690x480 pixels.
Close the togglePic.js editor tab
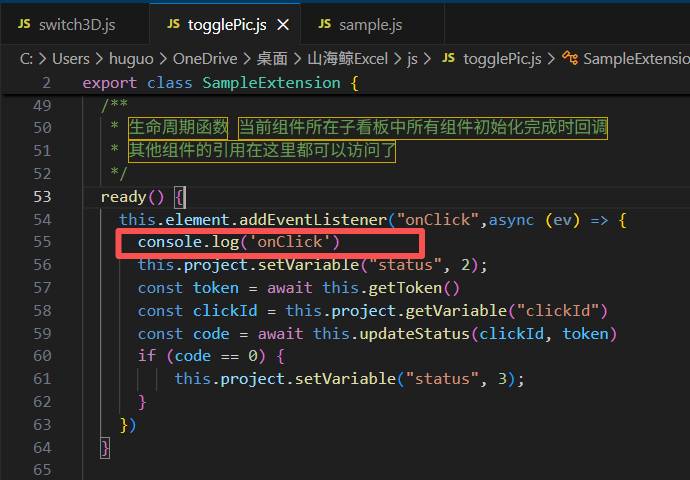(284, 24)
